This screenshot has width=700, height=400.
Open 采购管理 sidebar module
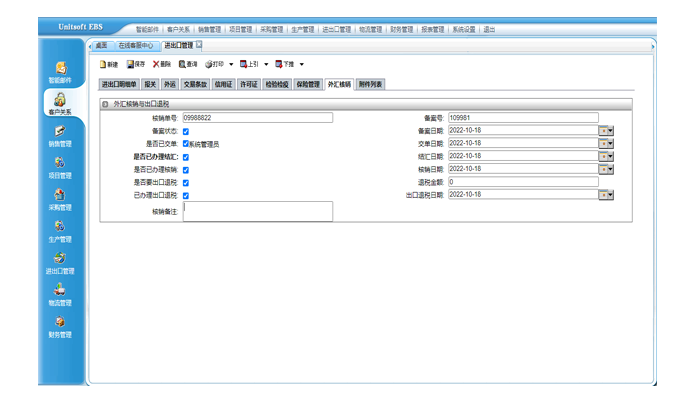60,200
